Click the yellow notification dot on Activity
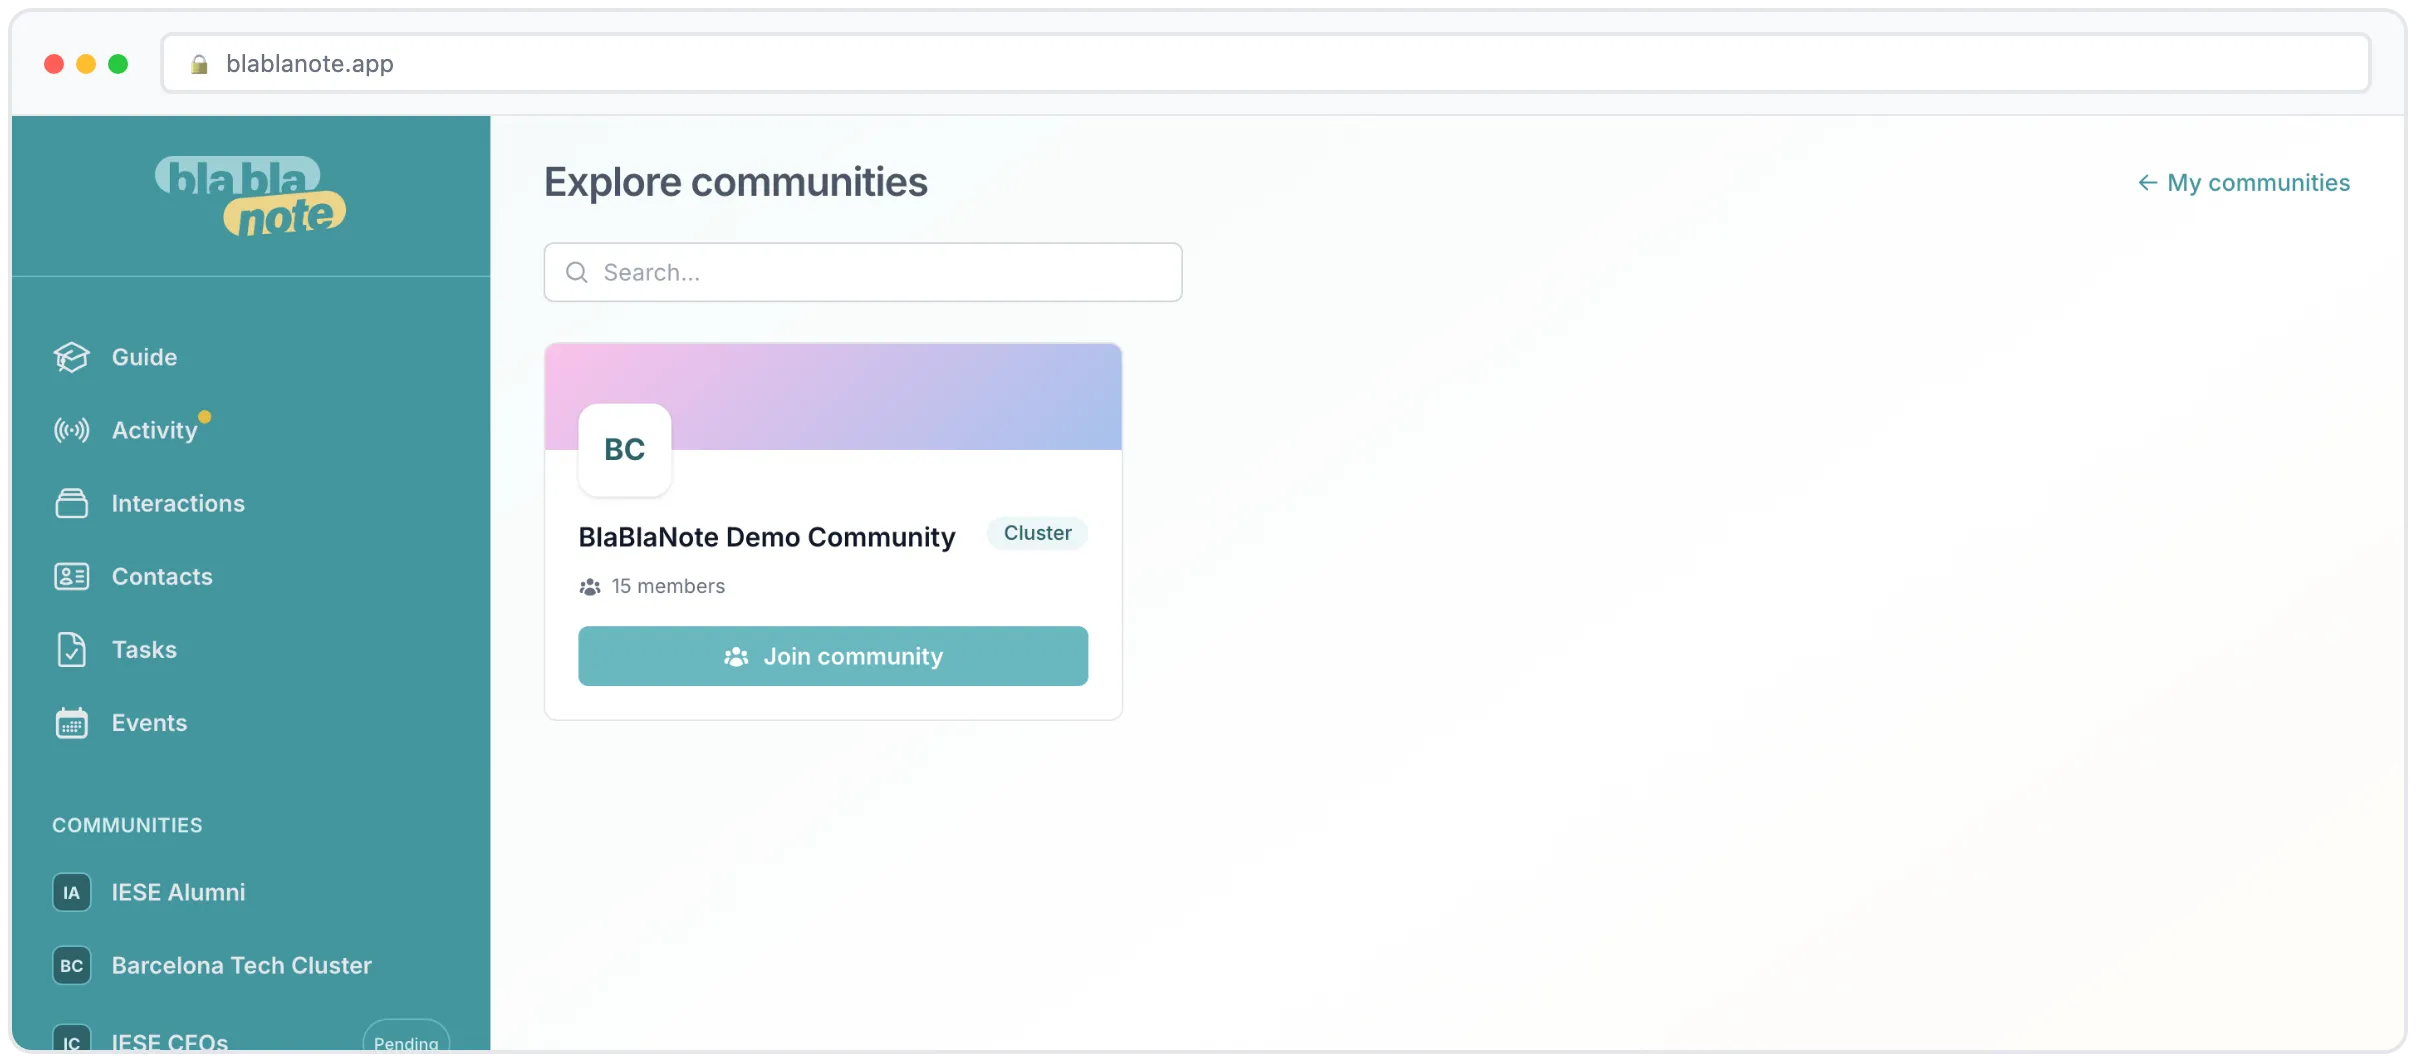The image size is (2416, 1062). pos(205,417)
